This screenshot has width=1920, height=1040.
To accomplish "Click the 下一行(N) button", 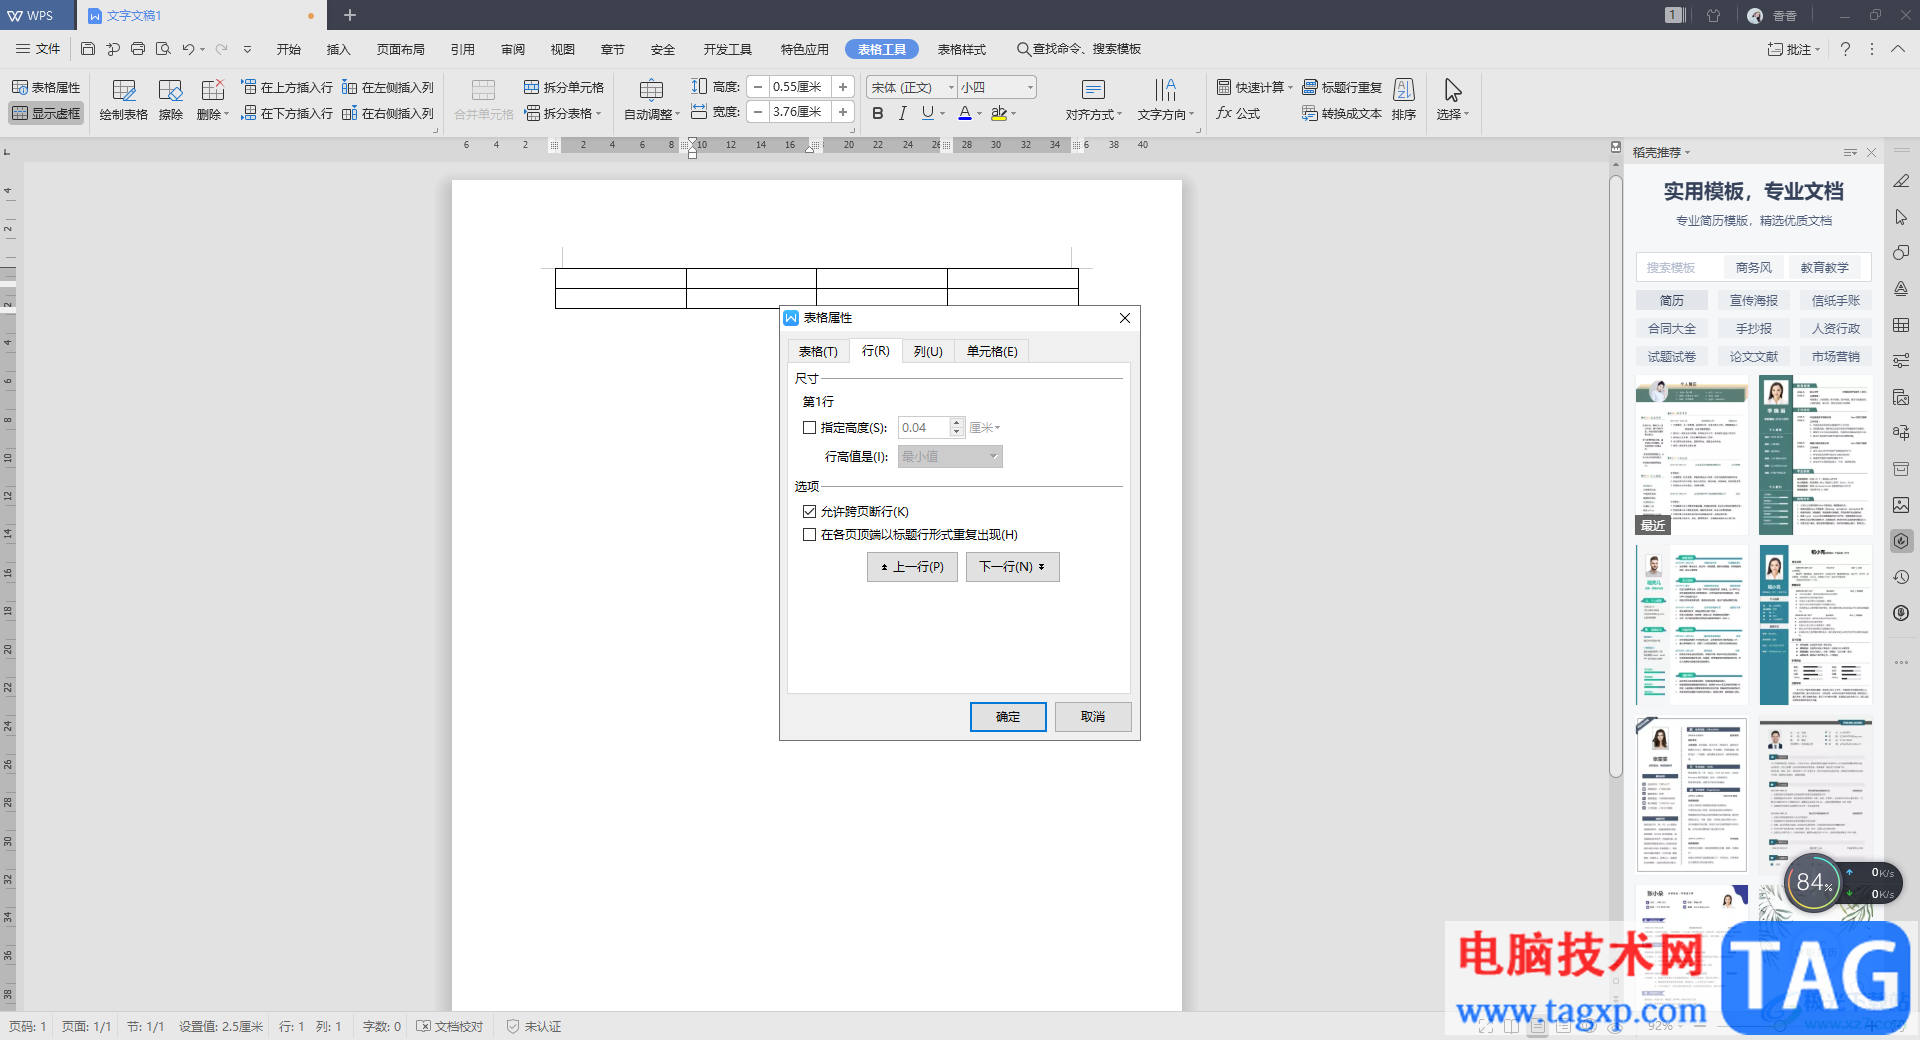I will tap(1012, 567).
